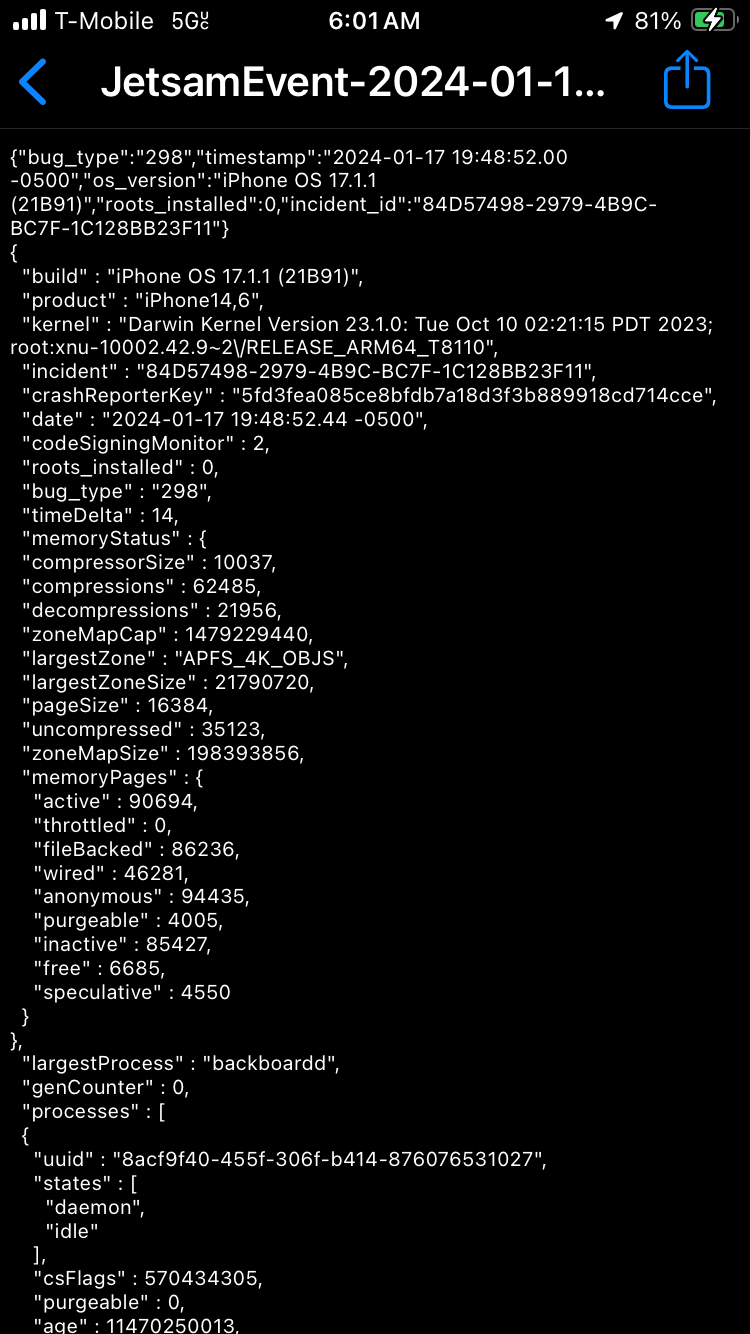Tap the cellular signal bars indicator
The image size is (750, 1334).
coord(27,20)
